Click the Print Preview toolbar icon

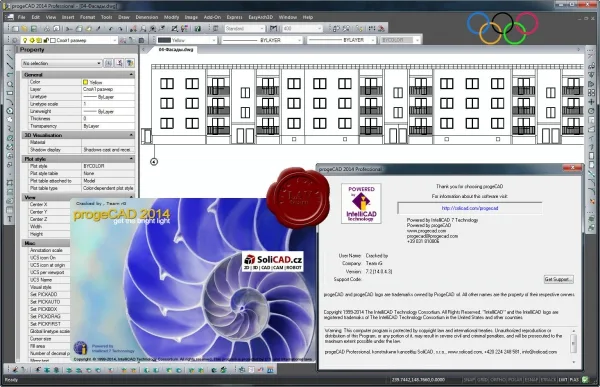(x=56, y=29)
